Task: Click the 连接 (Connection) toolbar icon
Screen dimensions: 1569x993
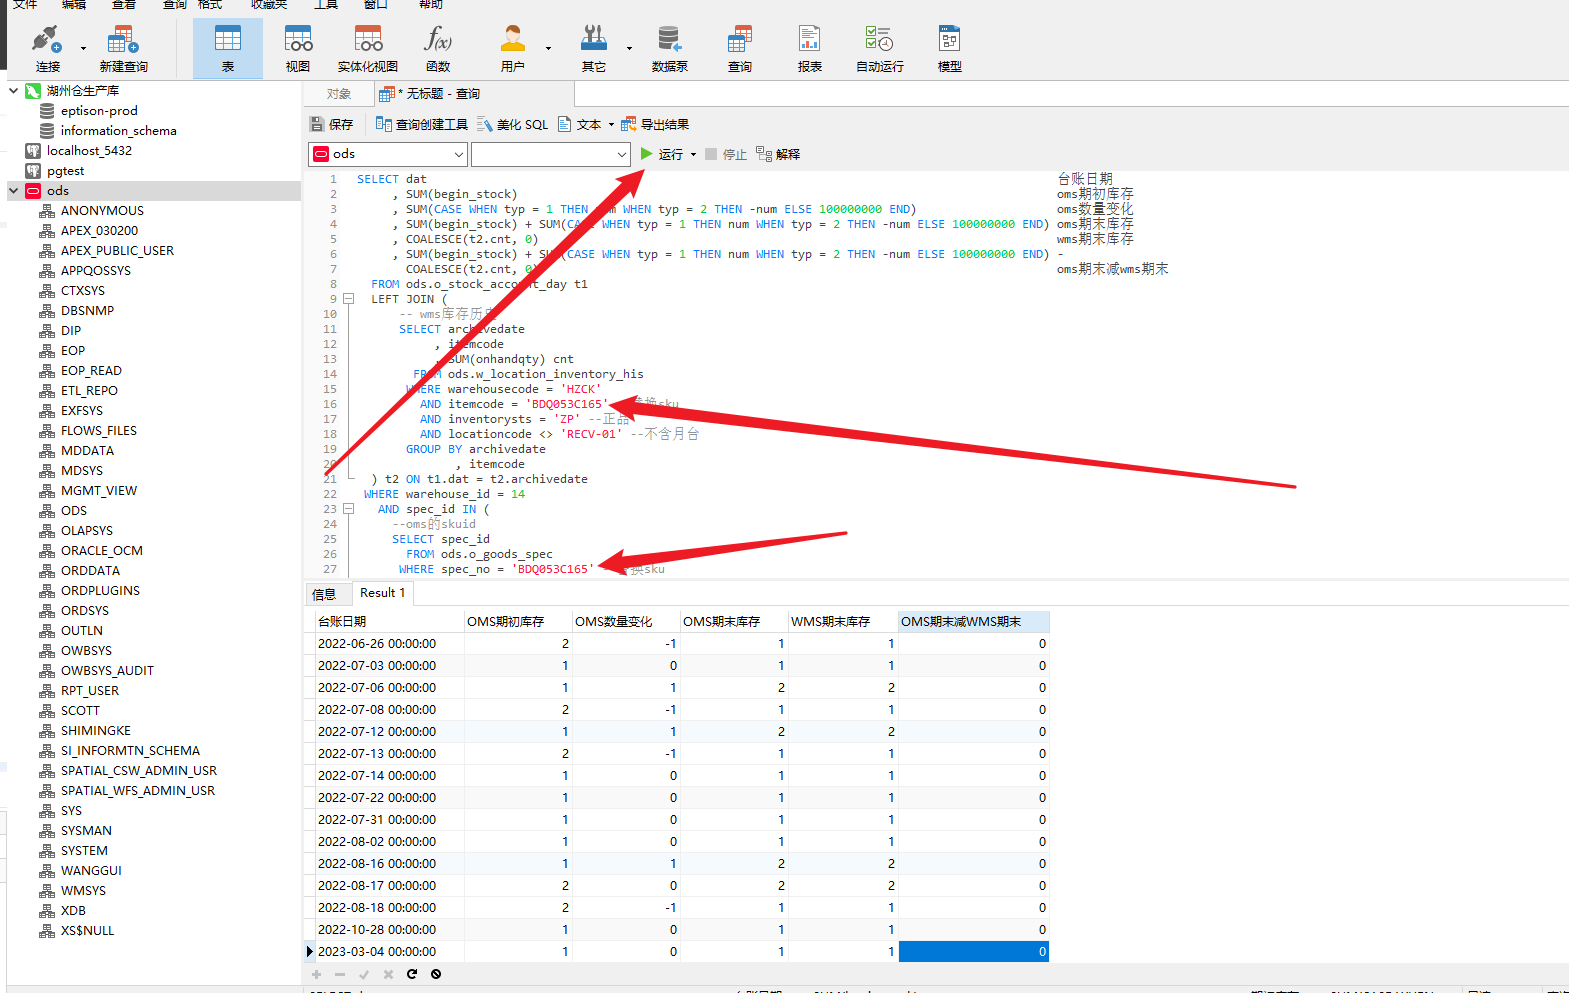Action: [x=47, y=47]
